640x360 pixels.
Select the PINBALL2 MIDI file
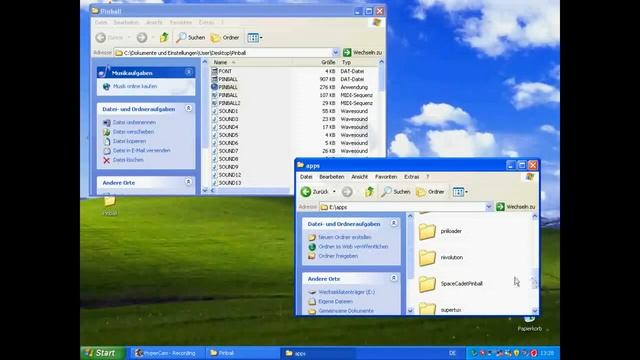point(226,103)
